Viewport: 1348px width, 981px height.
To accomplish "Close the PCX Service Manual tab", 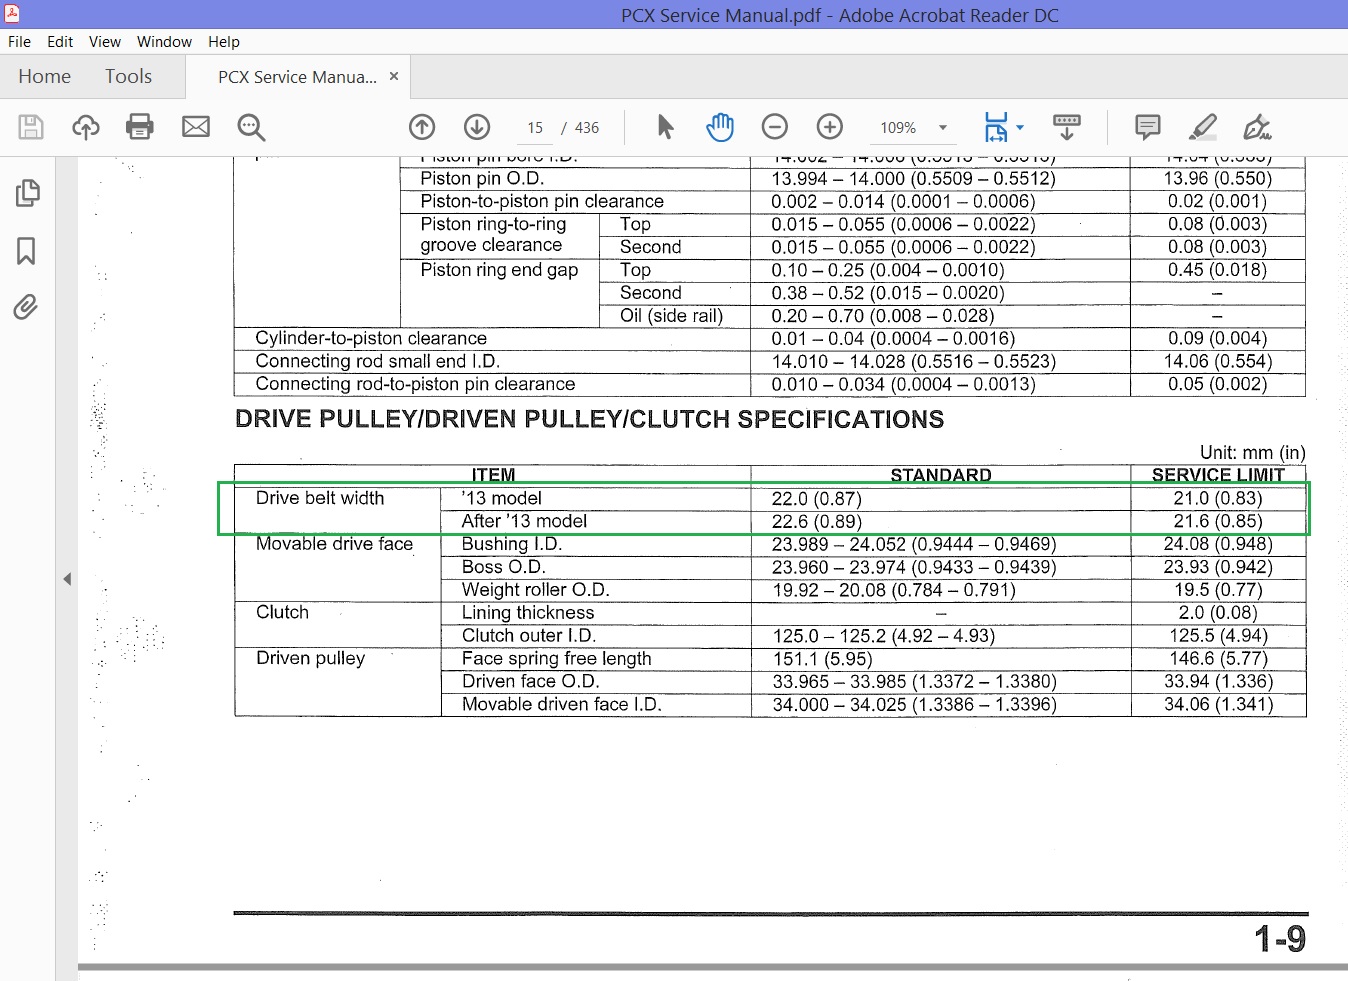I will coord(394,76).
